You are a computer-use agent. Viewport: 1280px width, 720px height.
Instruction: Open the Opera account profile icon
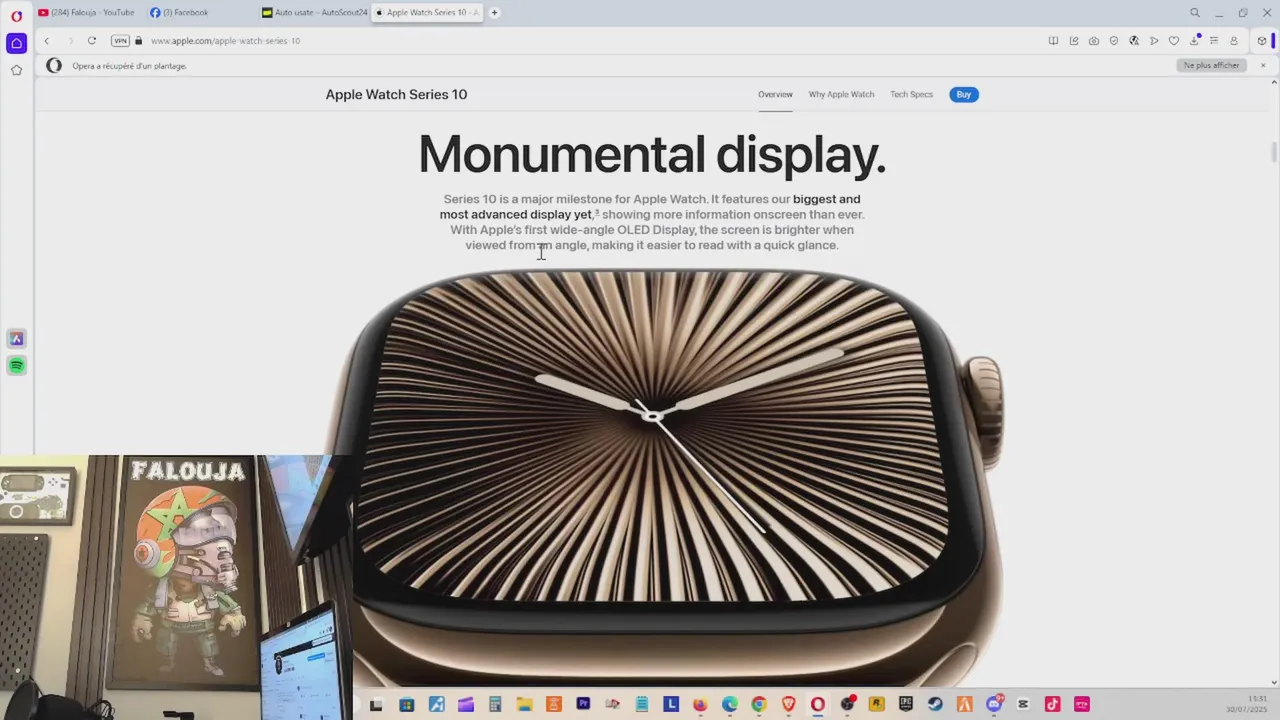[x=1234, y=41]
